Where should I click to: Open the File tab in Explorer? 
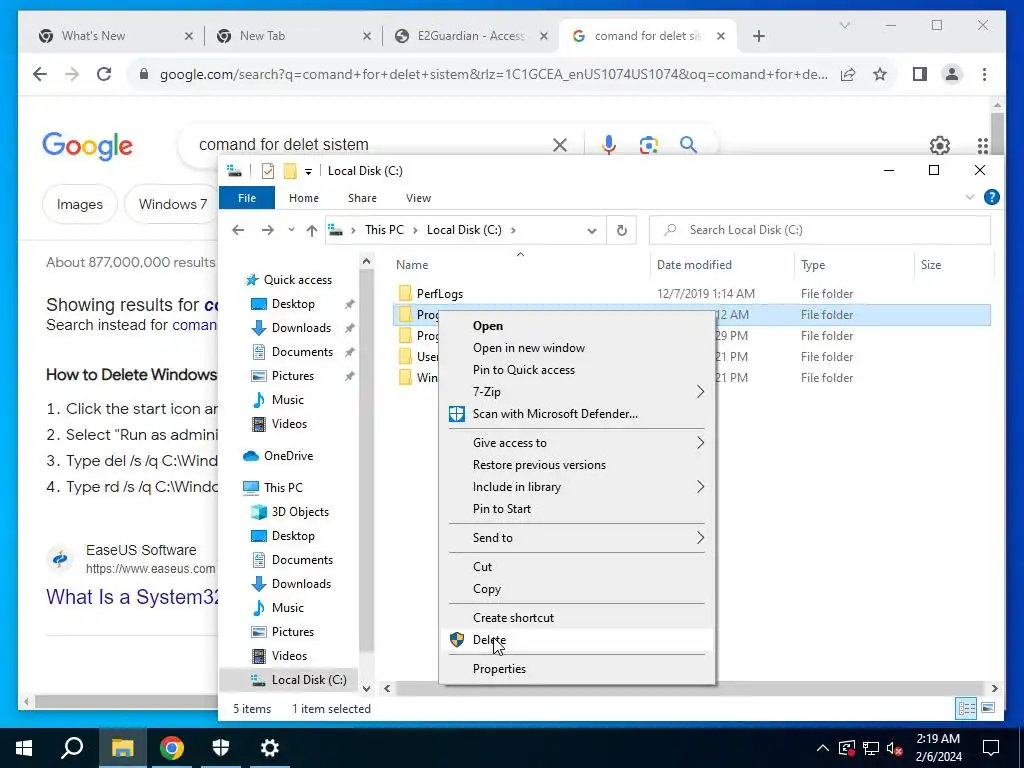coord(247,198)
